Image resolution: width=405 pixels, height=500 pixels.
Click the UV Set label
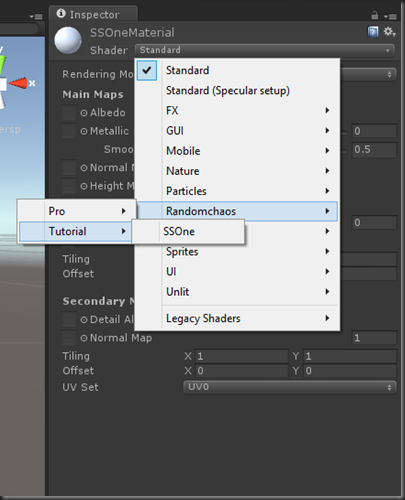click(x=80, y=387)
